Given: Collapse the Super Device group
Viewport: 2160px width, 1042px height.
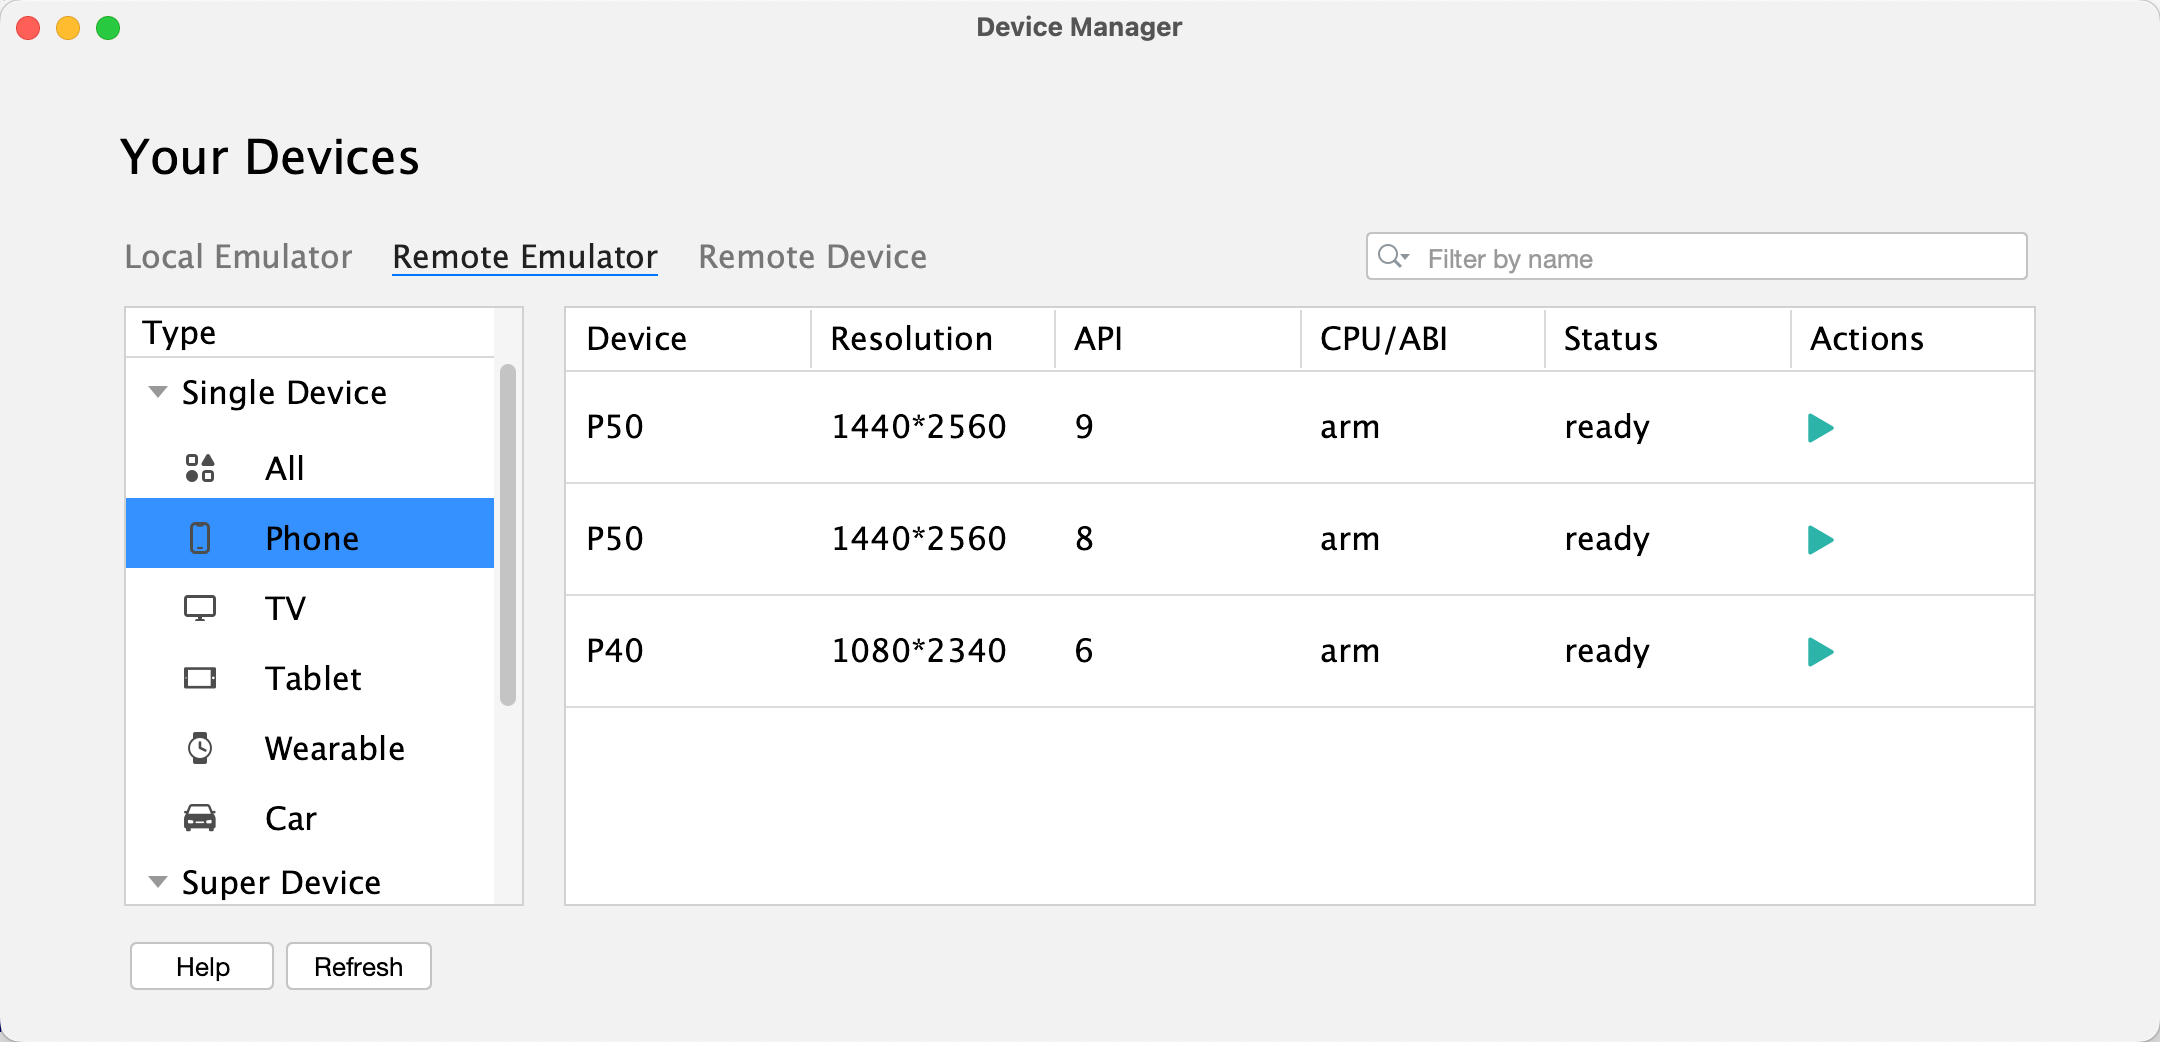Looking at the screenshot, I should (x=157, y=882).
